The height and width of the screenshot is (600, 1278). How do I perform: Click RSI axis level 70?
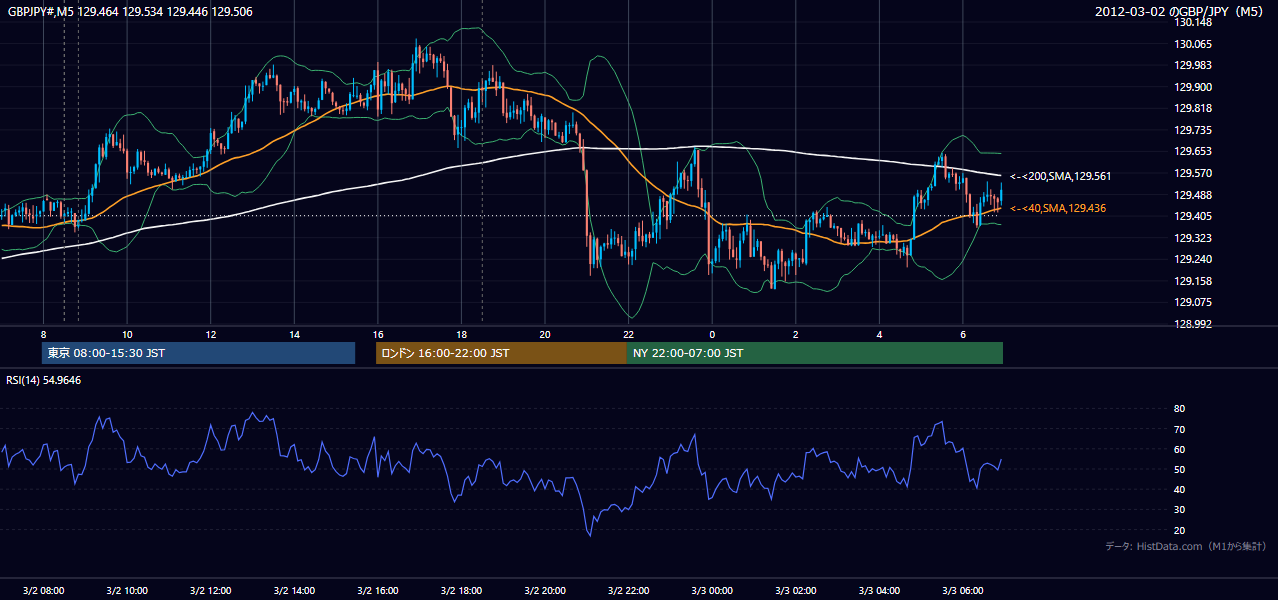pyautogui.click(x=1179, y=429)
